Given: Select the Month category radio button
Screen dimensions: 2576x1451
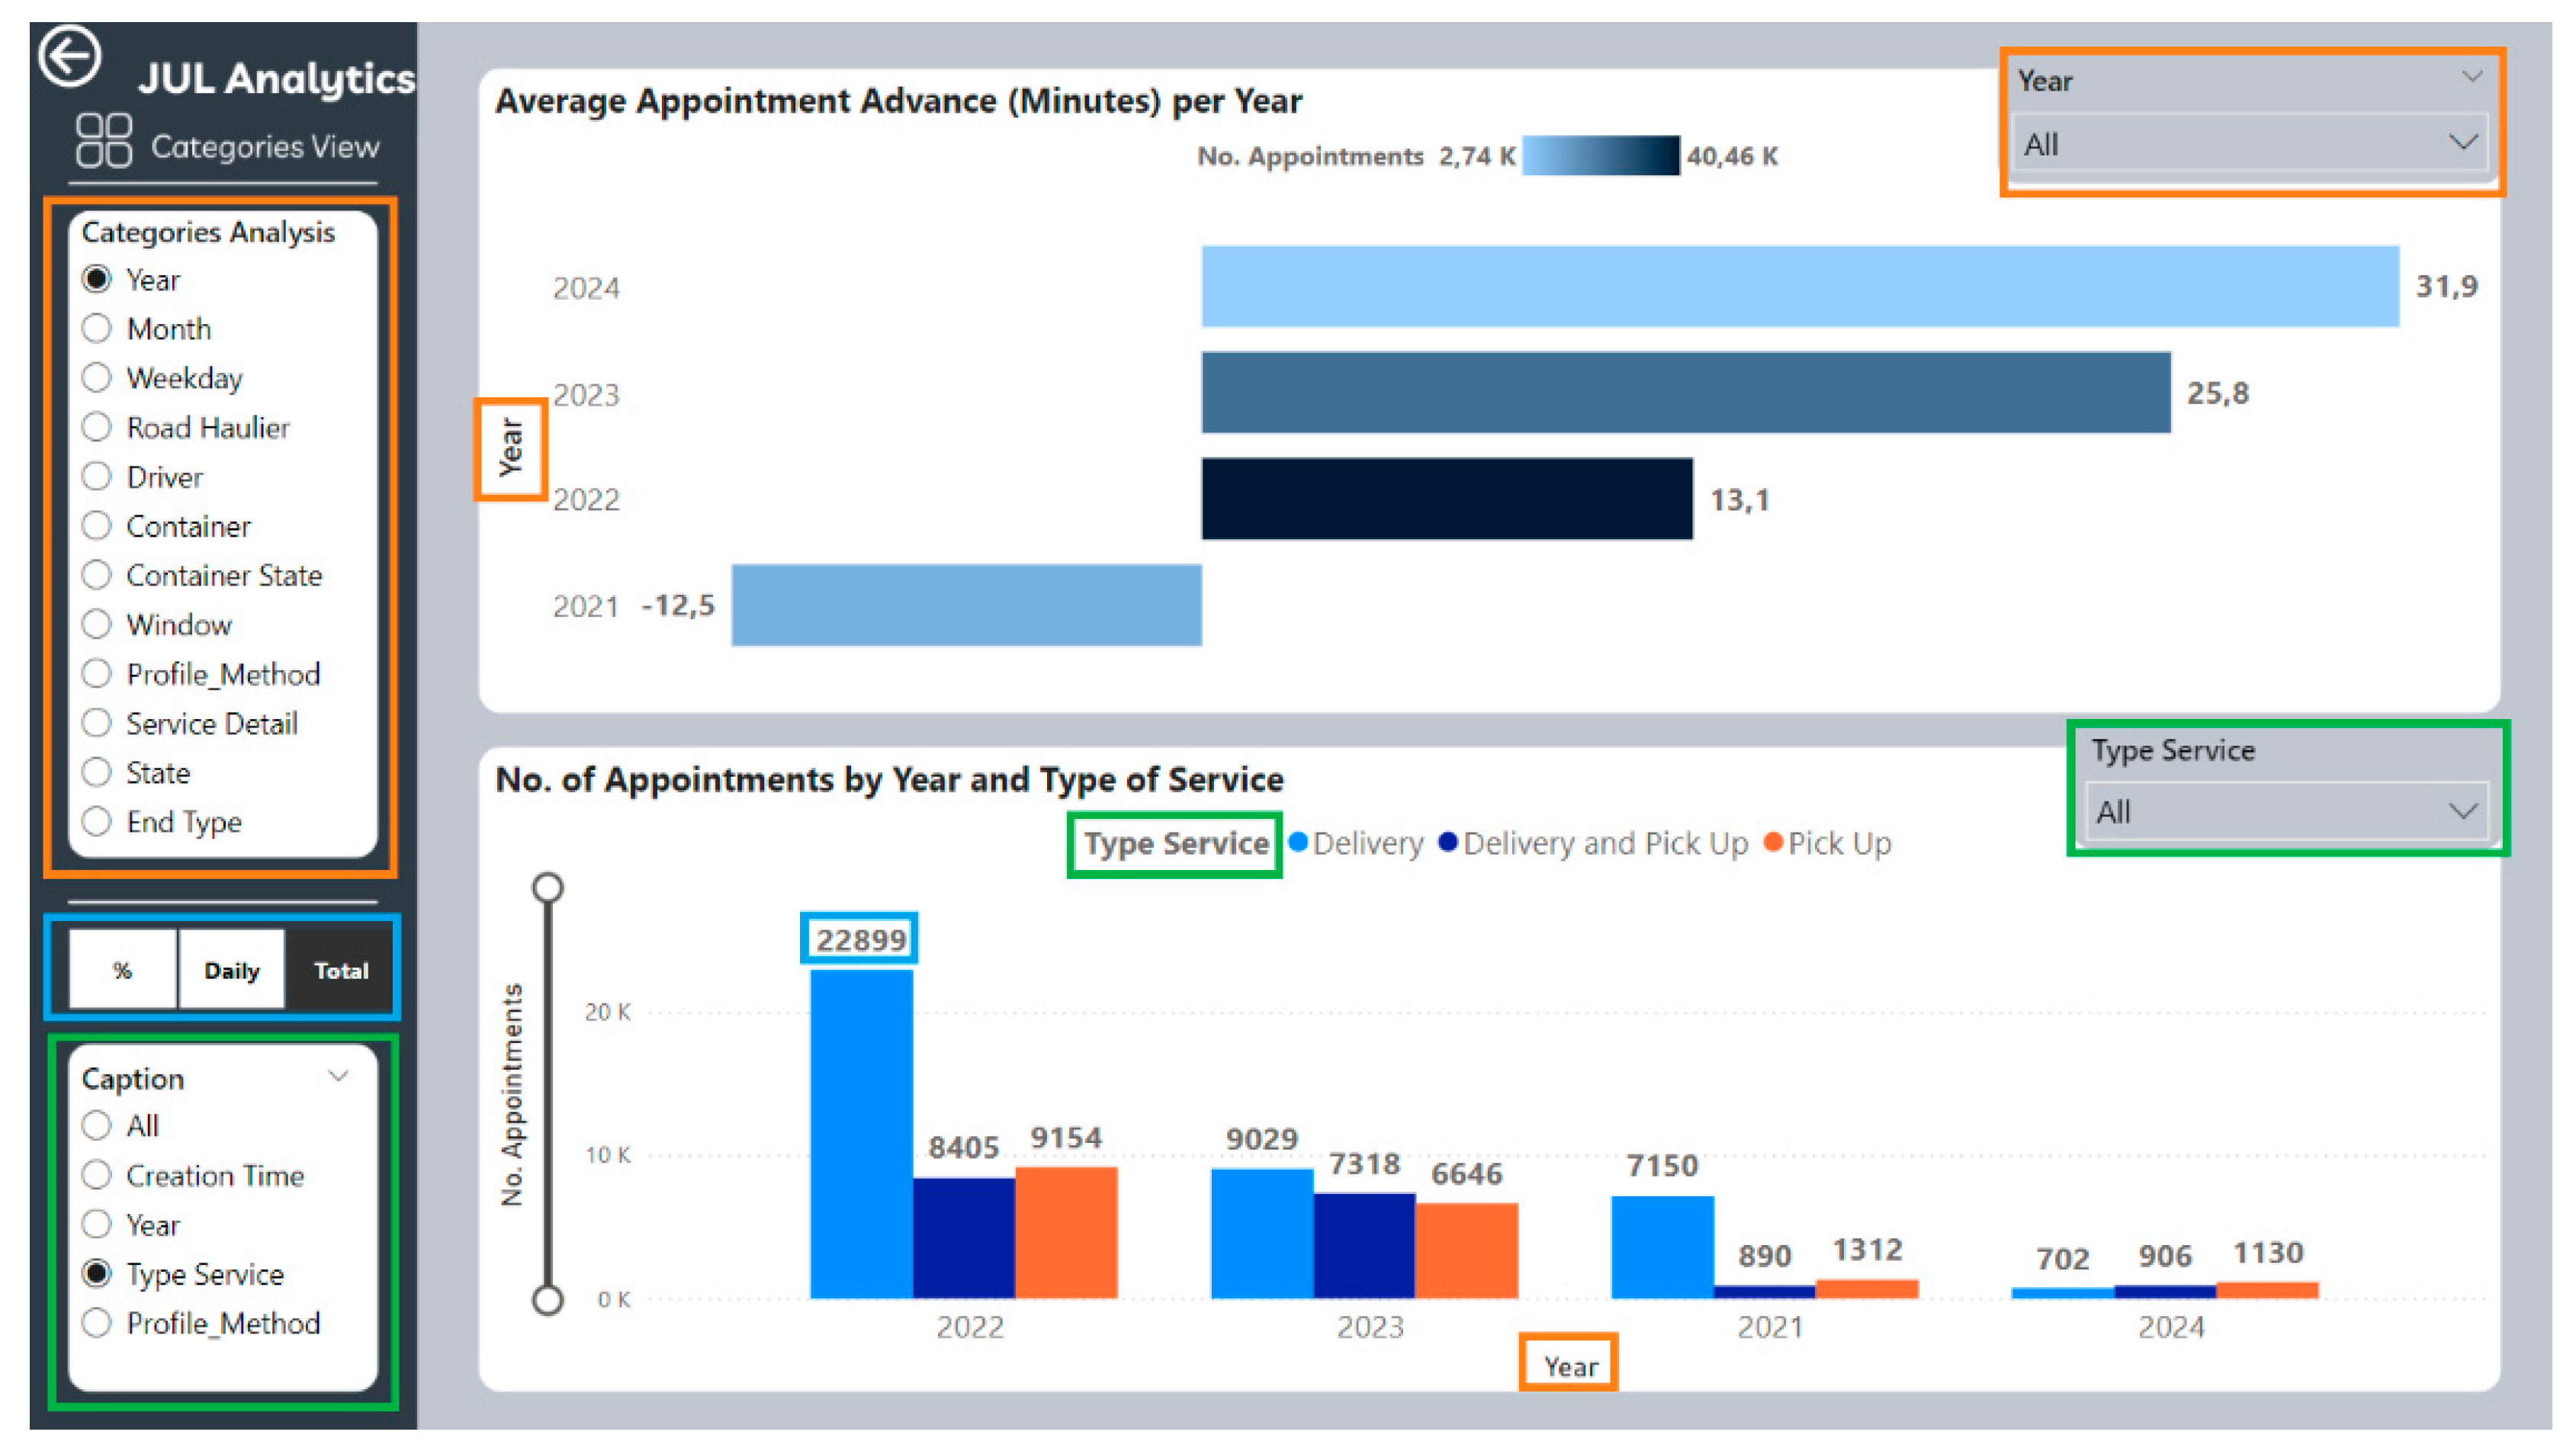Looking at the screenshot, I should tap(97, 328).
